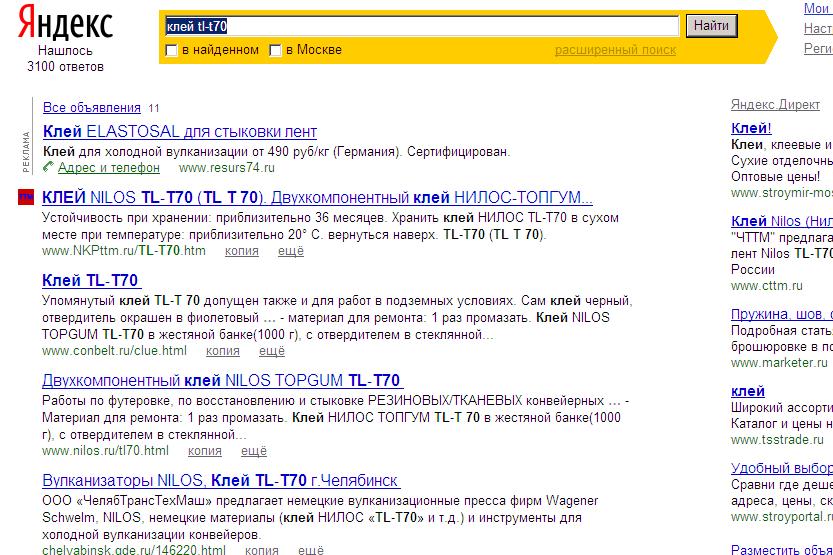Click www.nilos.ru/tl70.html URL text
Viewport: 833px width, 555px height.
[105, 450]
